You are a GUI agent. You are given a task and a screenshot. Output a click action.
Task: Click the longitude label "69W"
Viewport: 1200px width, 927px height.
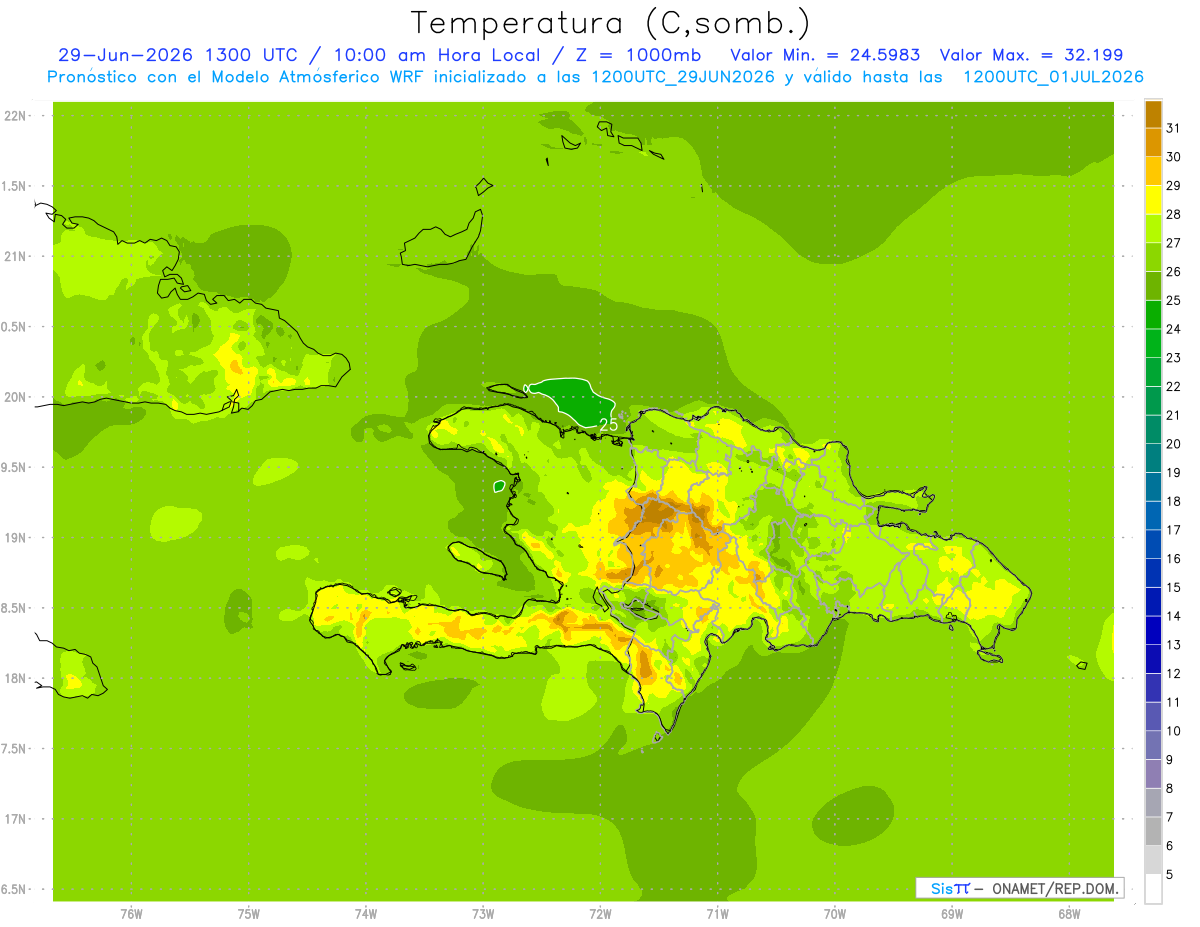pos(952,914)
